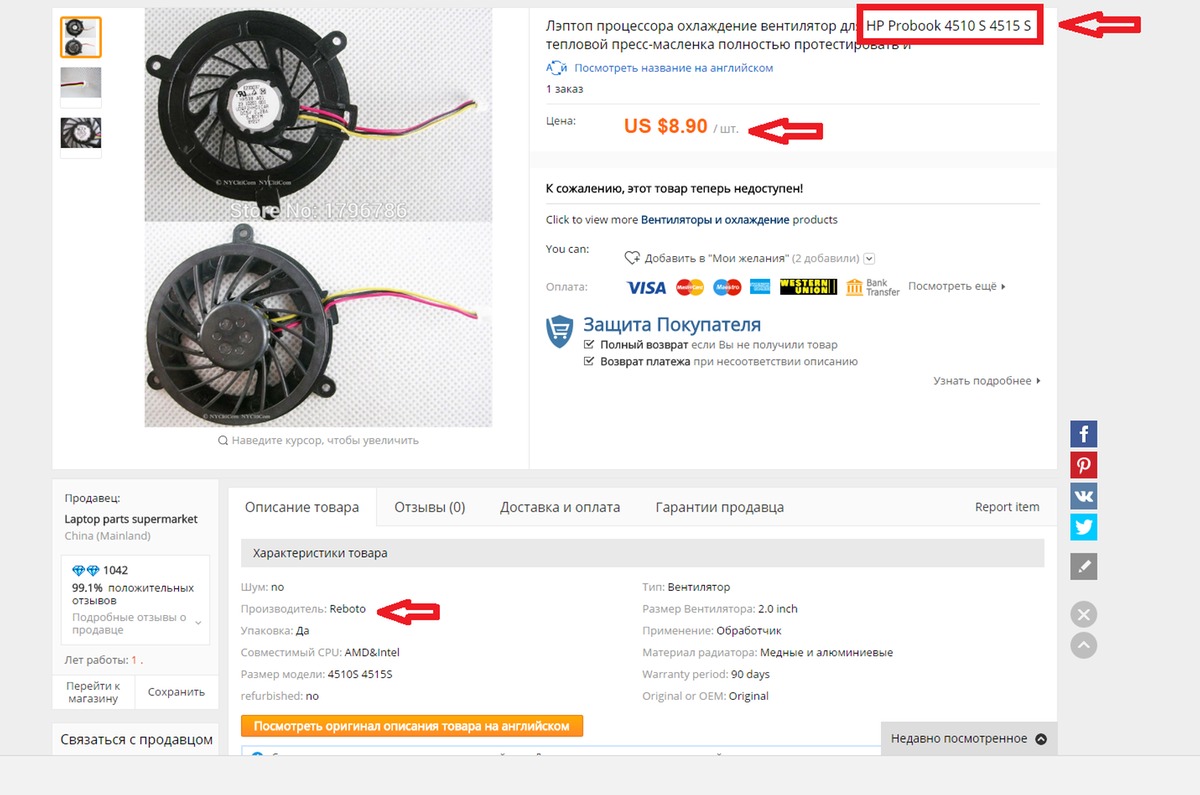Click the heart wish list icon
Image resolution: width=1200 pixels, height=795 pixels.
[x=632, y=257]
